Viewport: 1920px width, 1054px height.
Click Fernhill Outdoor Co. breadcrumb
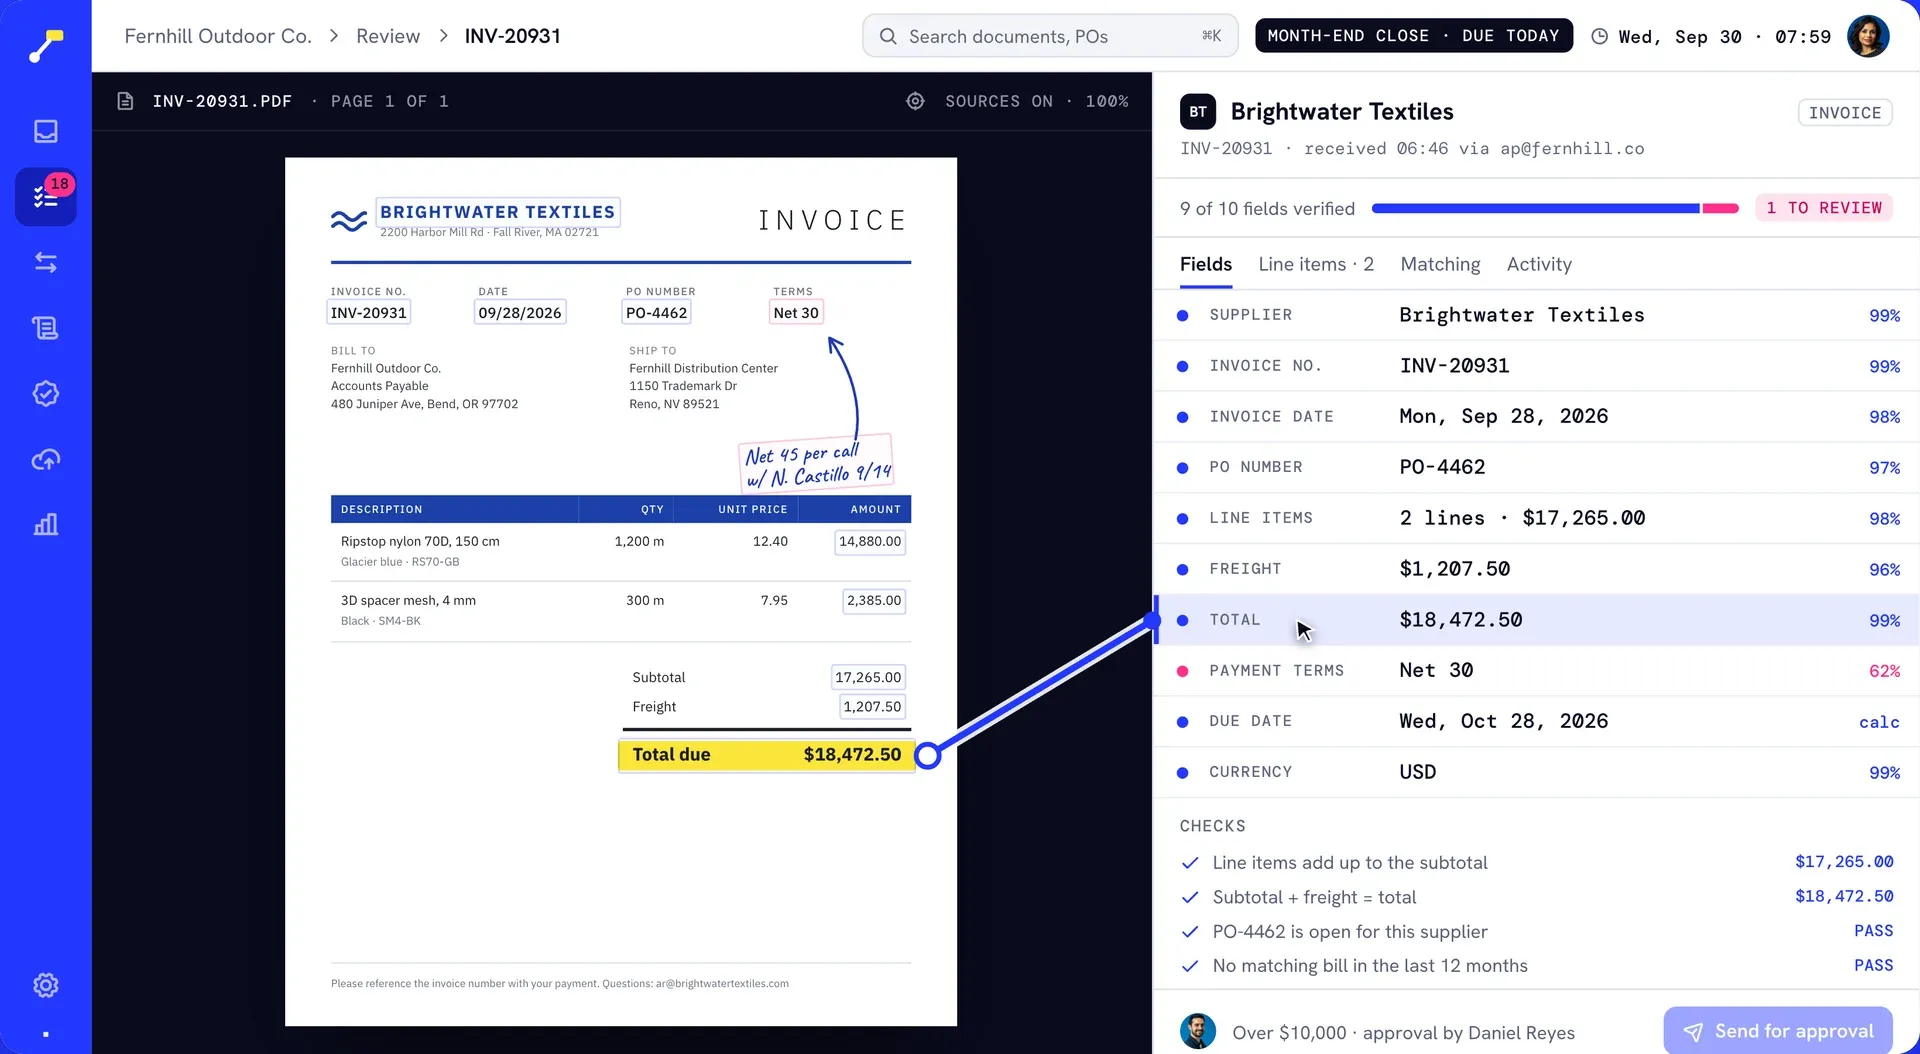(x=218, y=36)
